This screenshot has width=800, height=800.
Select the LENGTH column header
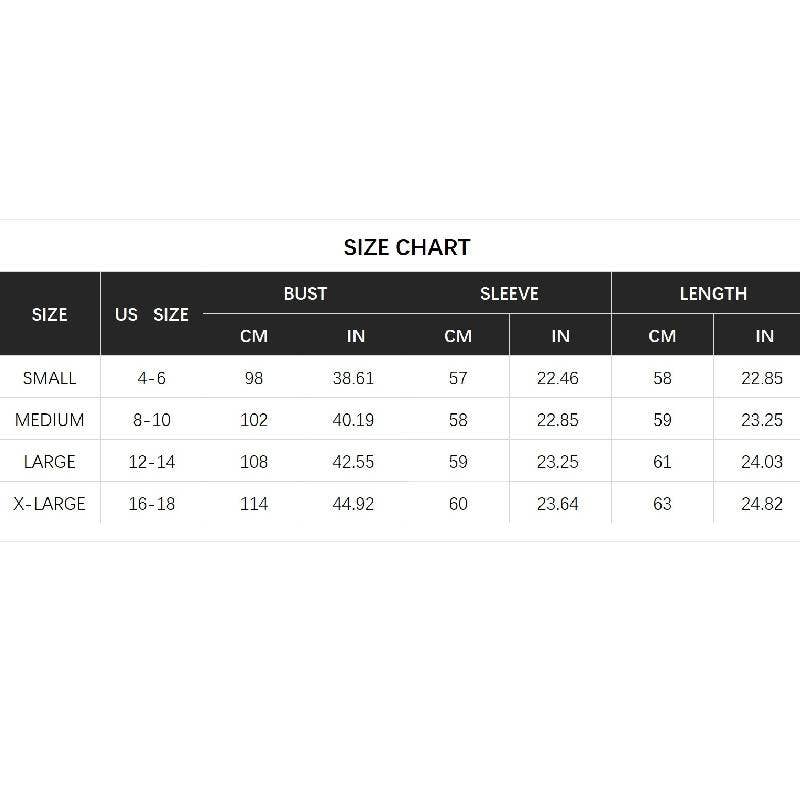click(x=713, y=293)
